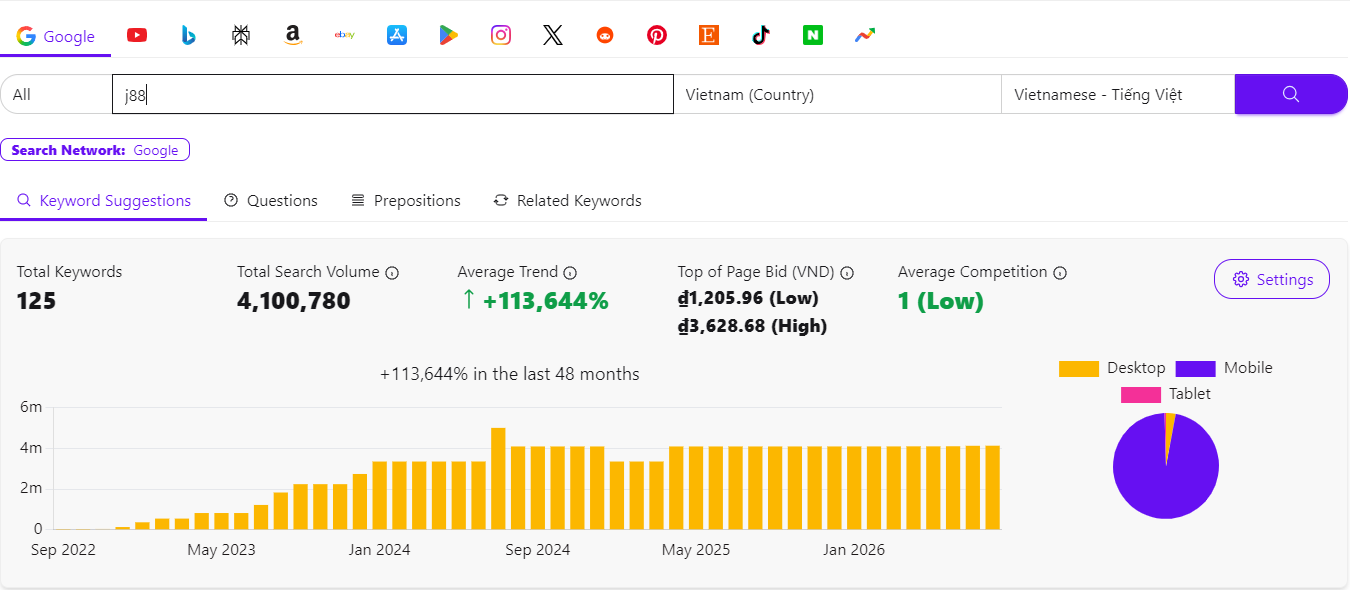Viewport: 1350px width, 590px height.
Task: Open the eBay keyword source icon
Action: (x=345, y=36)
